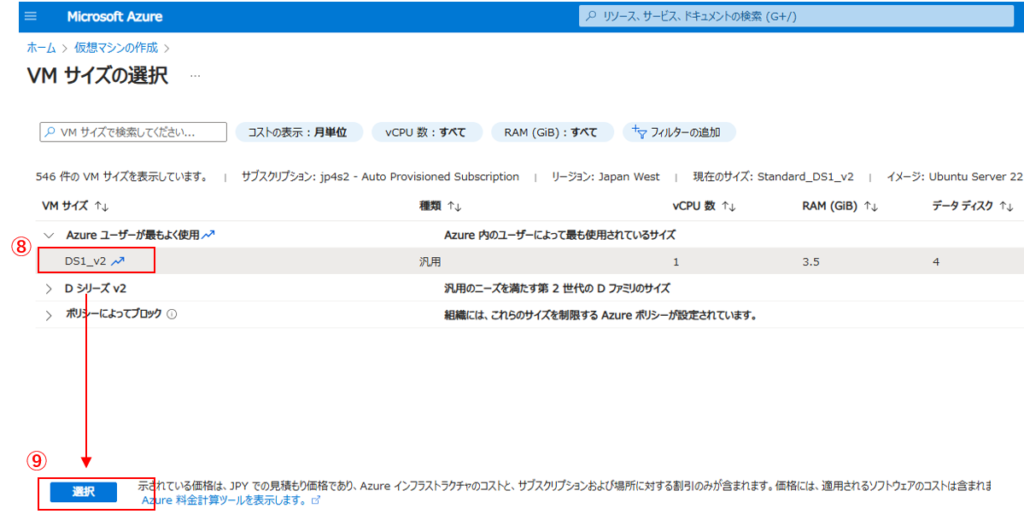Click the Microsoft Azure title in header
The width and height of the screenshot is (1024, 520).
(x=114, y=16)
